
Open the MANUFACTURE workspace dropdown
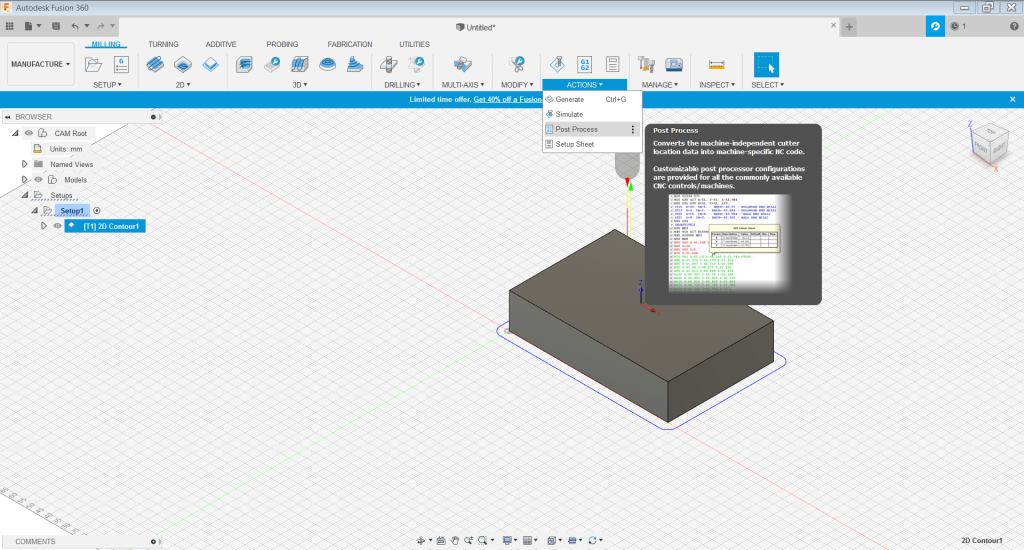pyautogui.click(x=40, y=65)
